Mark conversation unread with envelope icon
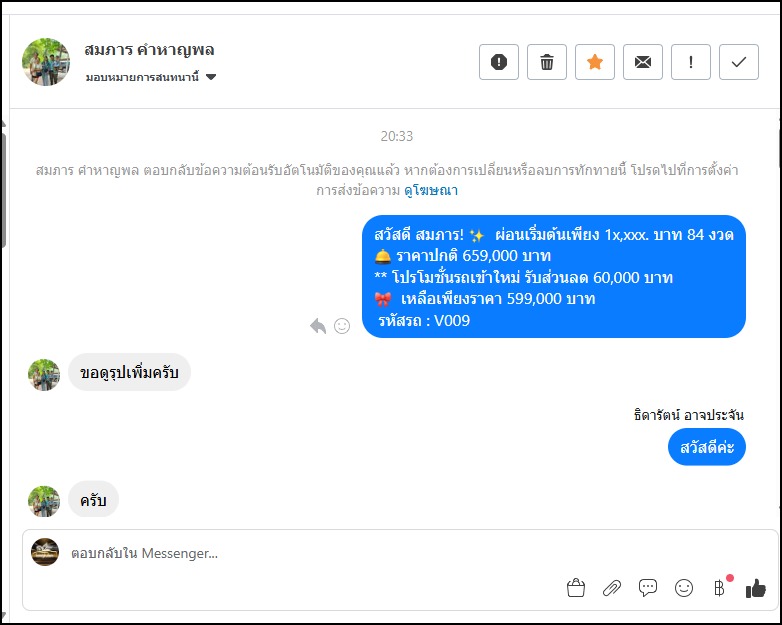The height and width of the screenshot is (625, 782). point(643,62)
